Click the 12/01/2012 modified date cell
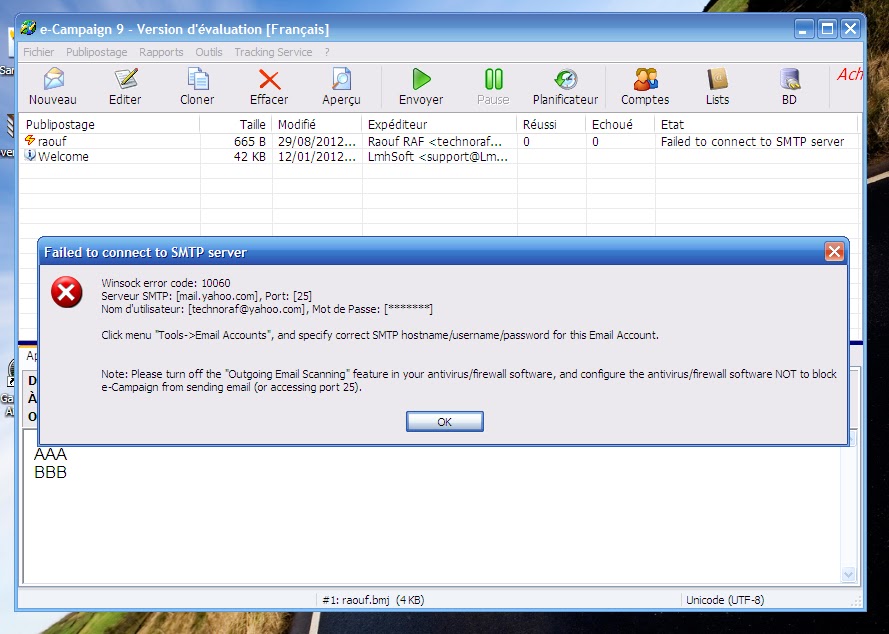The height and width of the screenshot is (634, 889). (317, 157)
